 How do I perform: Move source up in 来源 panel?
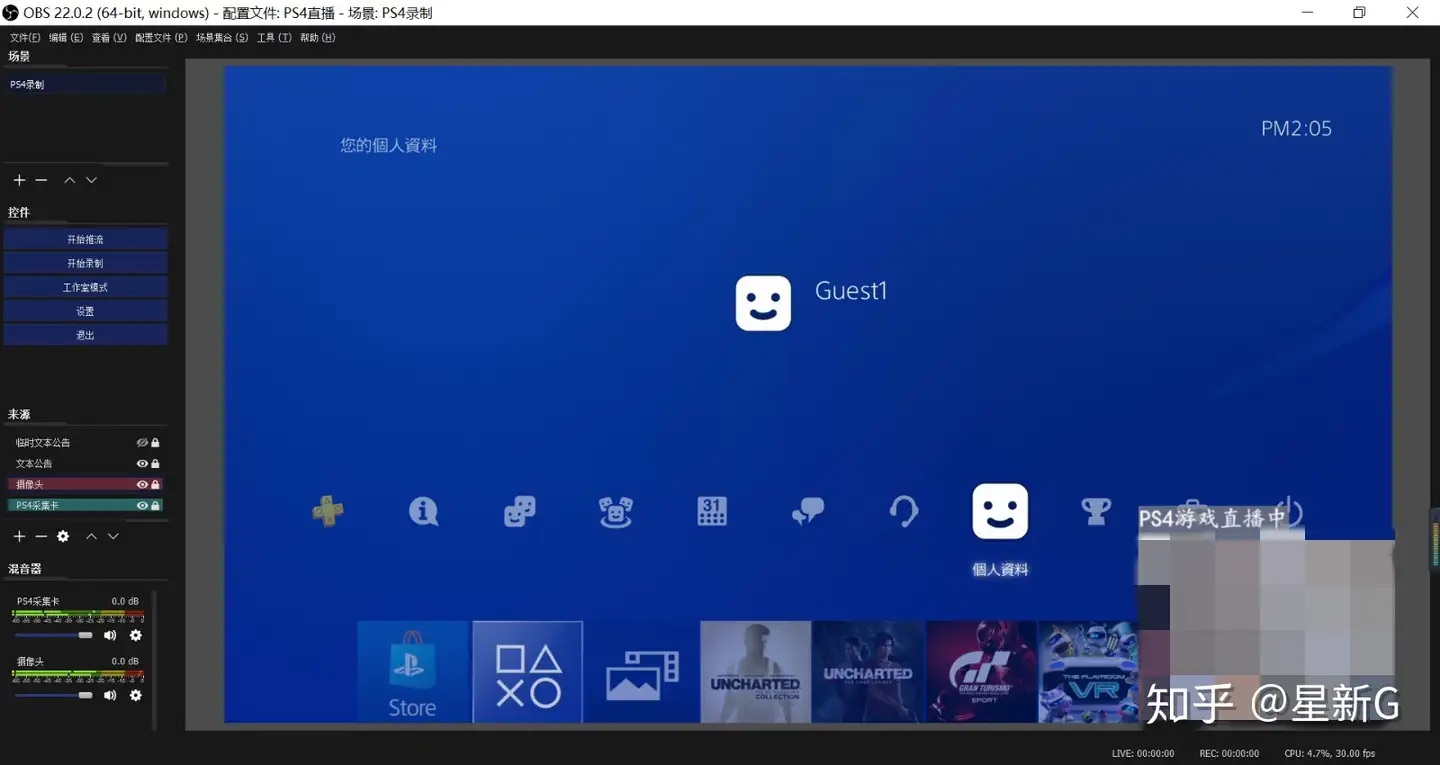pos(91,537)
